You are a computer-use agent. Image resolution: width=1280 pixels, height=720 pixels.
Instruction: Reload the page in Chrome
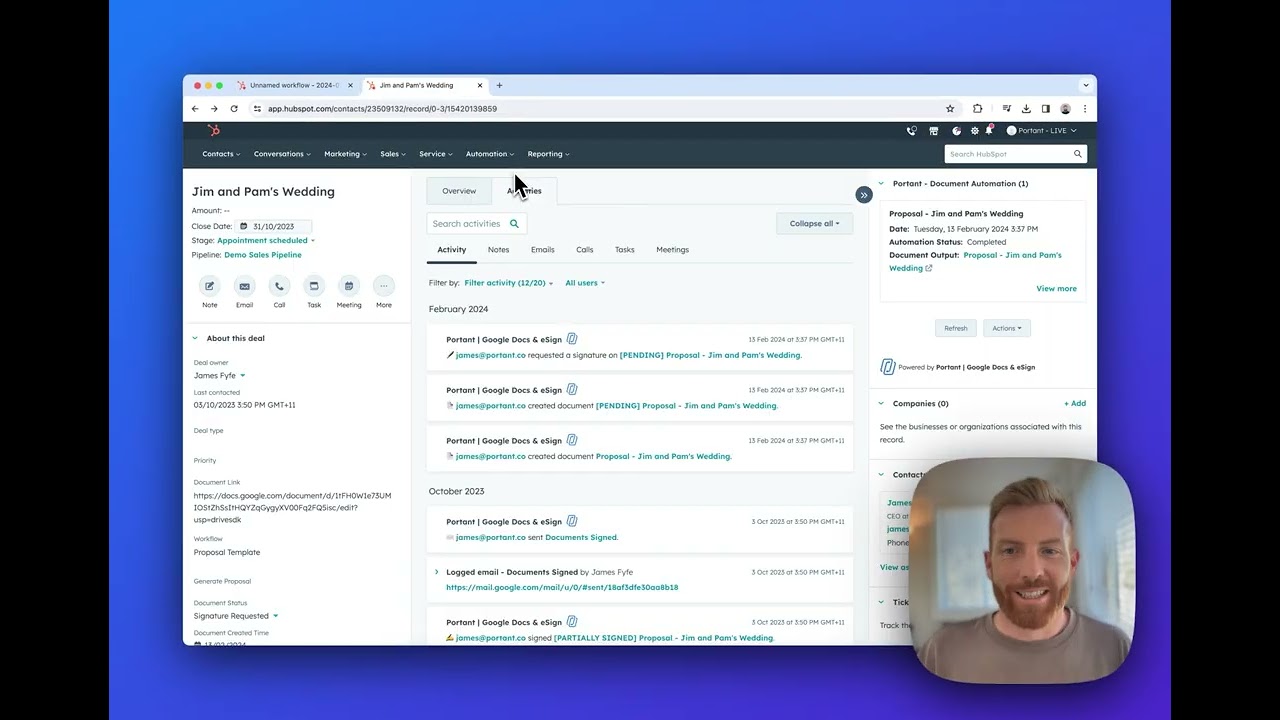tap(234, 109)
